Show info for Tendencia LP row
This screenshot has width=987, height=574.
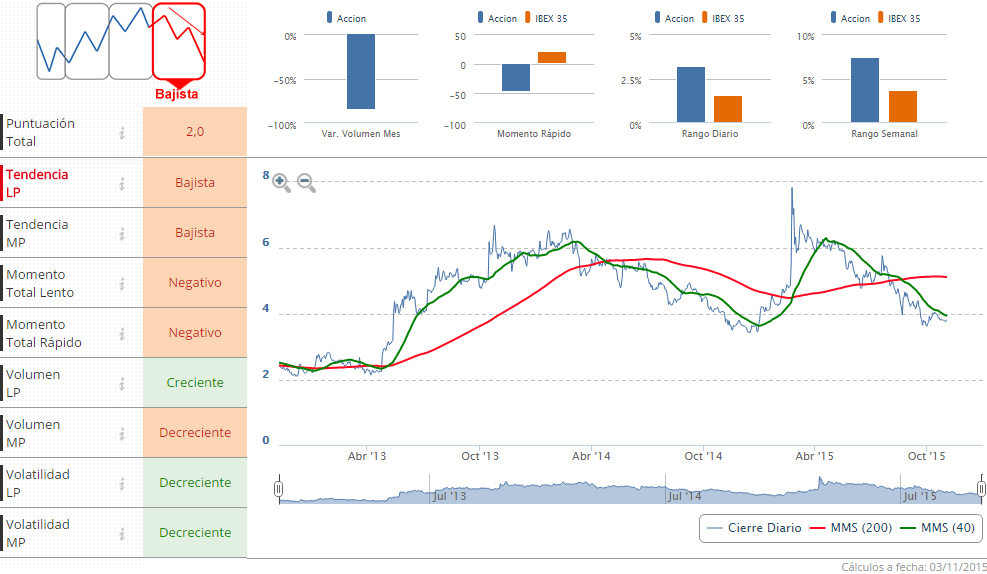(121, 183)
